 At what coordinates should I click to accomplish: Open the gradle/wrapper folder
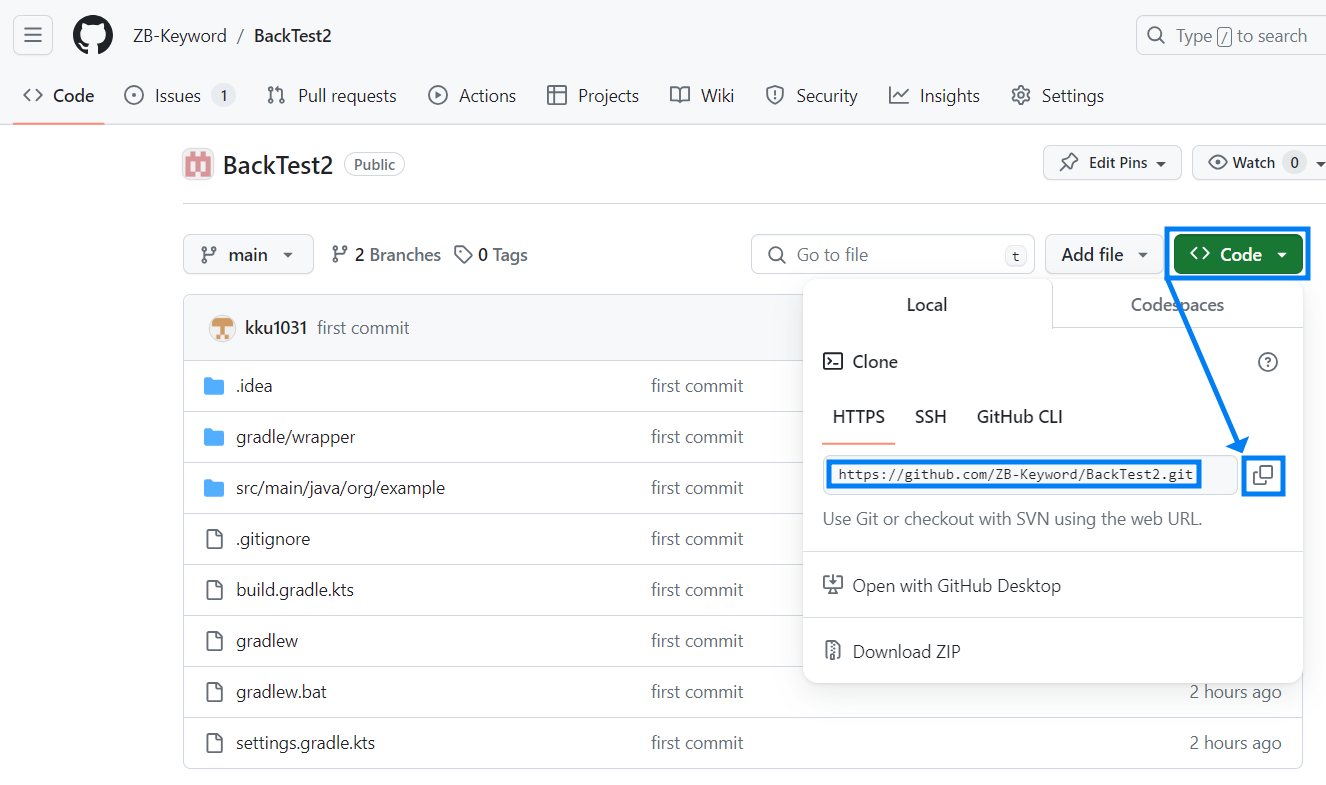click(x=296, y=437)
